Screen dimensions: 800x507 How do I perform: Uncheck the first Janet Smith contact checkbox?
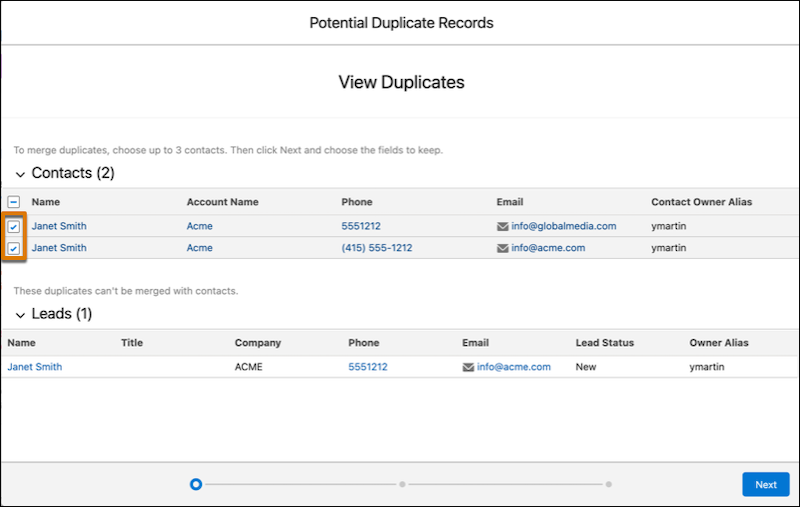[x=14, y=226]
